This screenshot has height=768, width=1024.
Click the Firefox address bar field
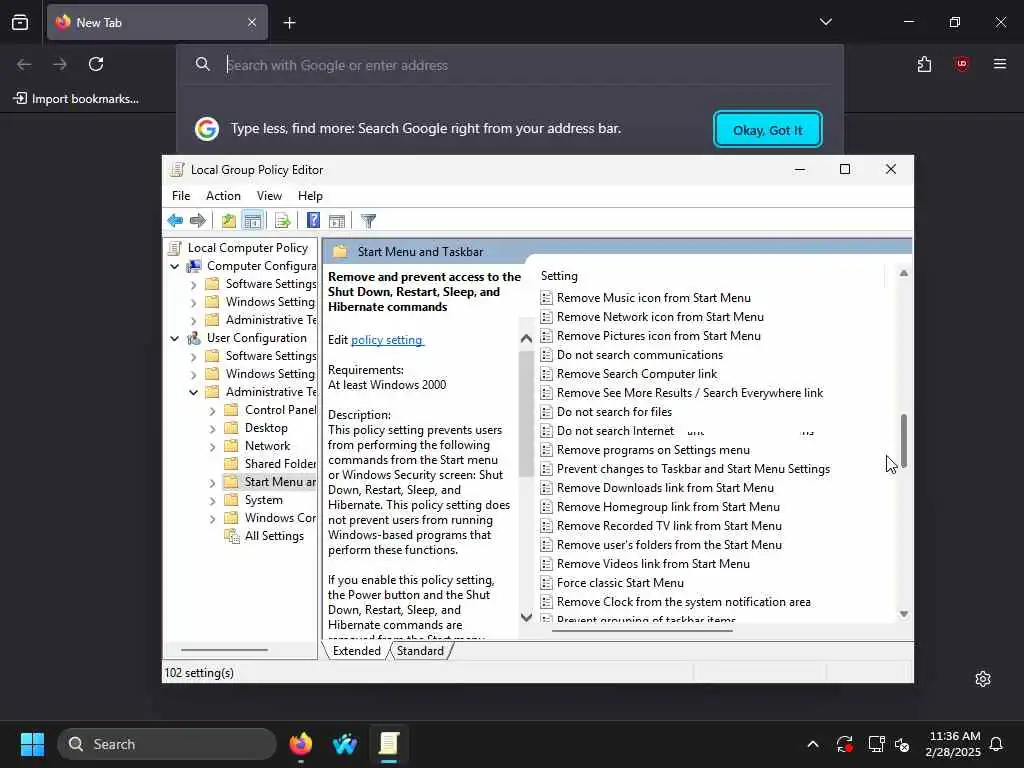tap(509, 65)
